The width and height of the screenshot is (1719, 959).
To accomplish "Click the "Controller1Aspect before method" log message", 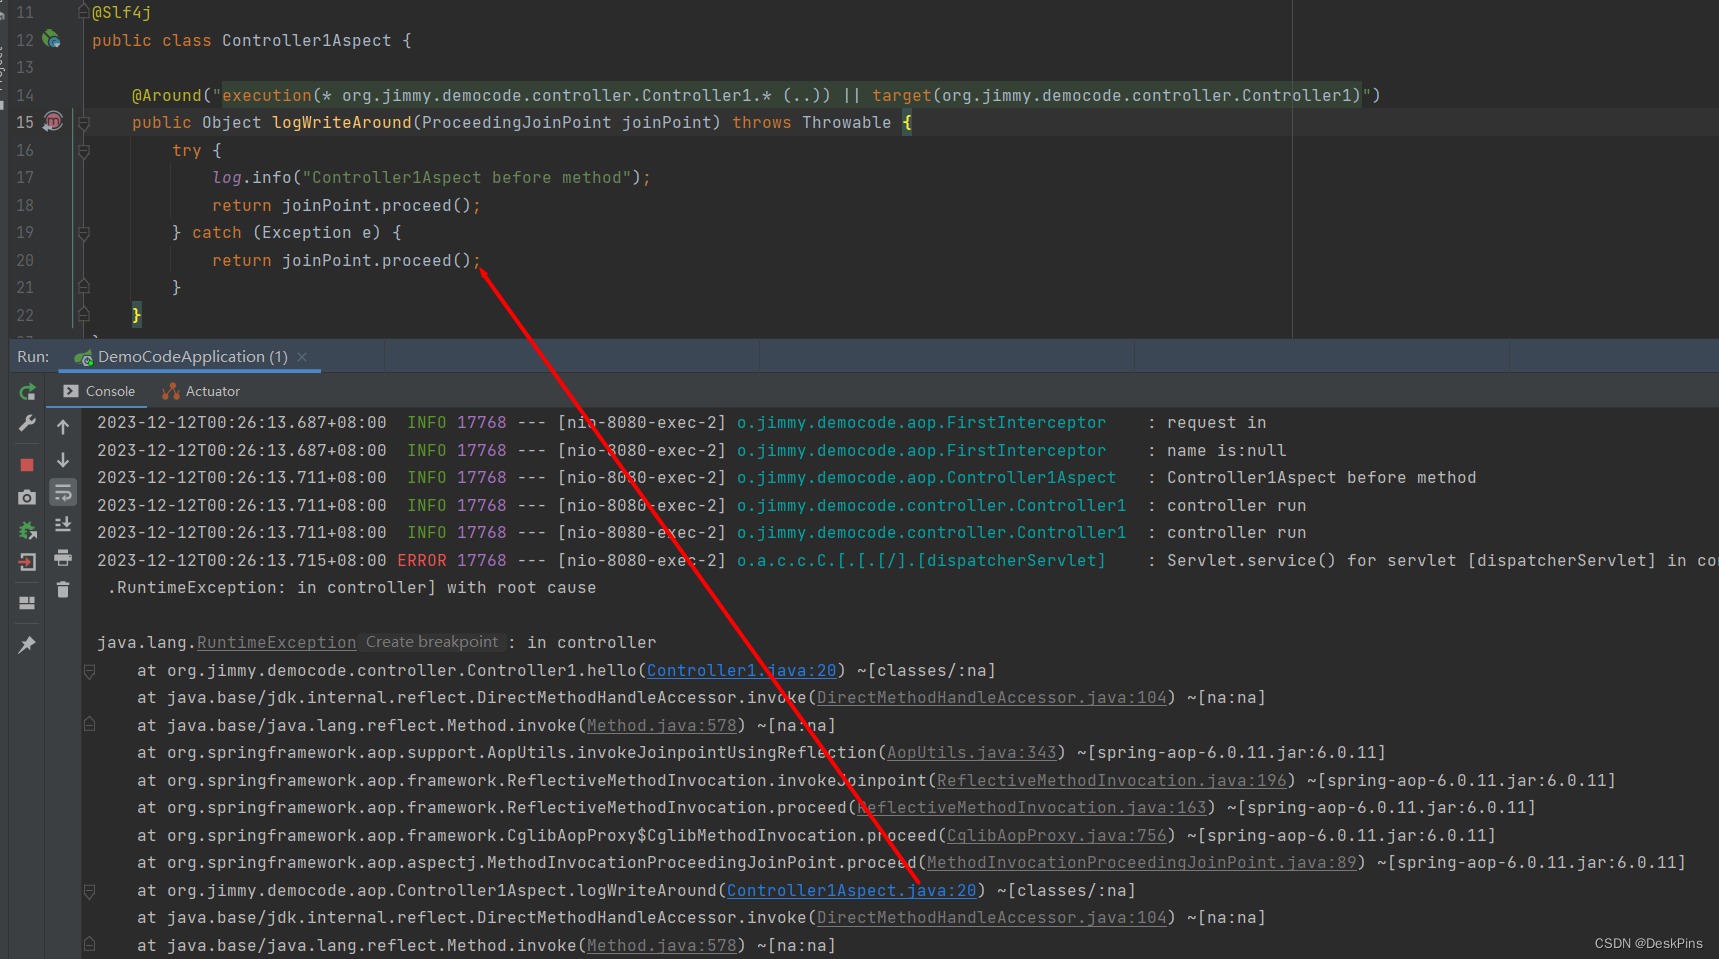I will coord(1321,478).
